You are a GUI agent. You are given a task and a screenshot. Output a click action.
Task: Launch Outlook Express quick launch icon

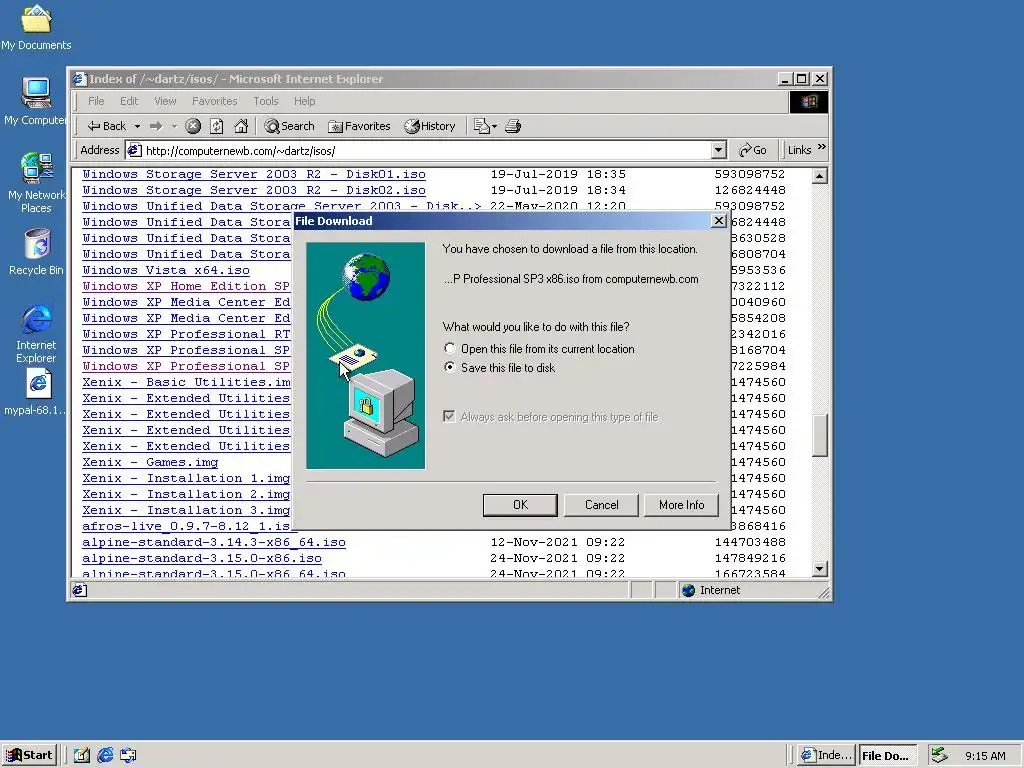coord(128,755)
